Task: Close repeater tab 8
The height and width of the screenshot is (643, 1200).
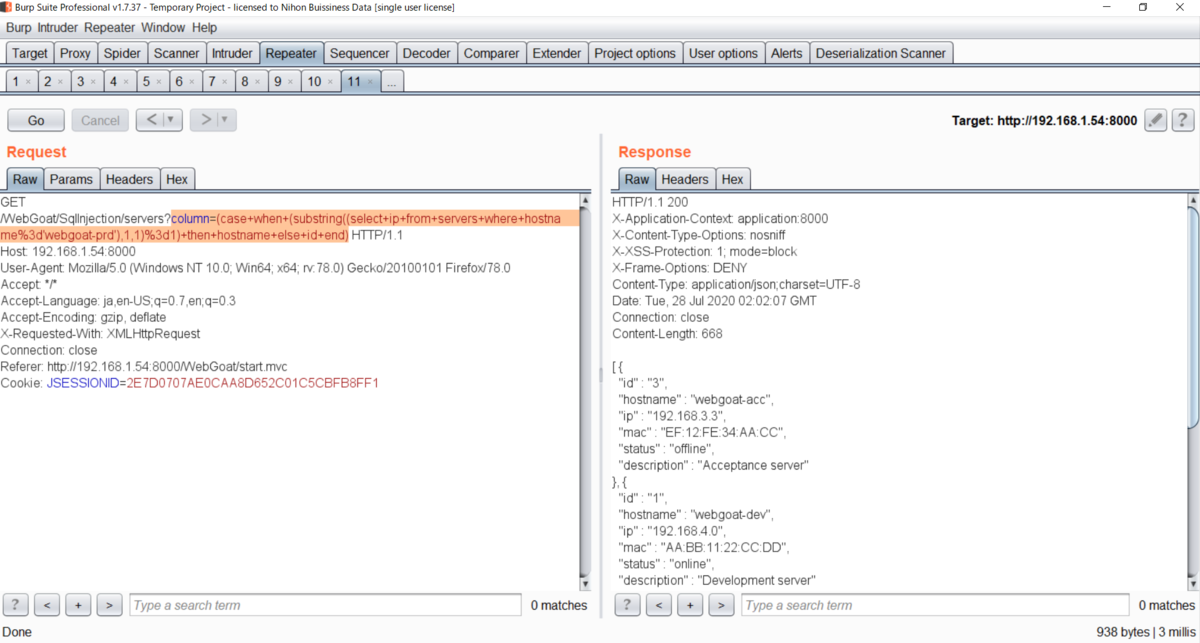Action: click(258, 82)
